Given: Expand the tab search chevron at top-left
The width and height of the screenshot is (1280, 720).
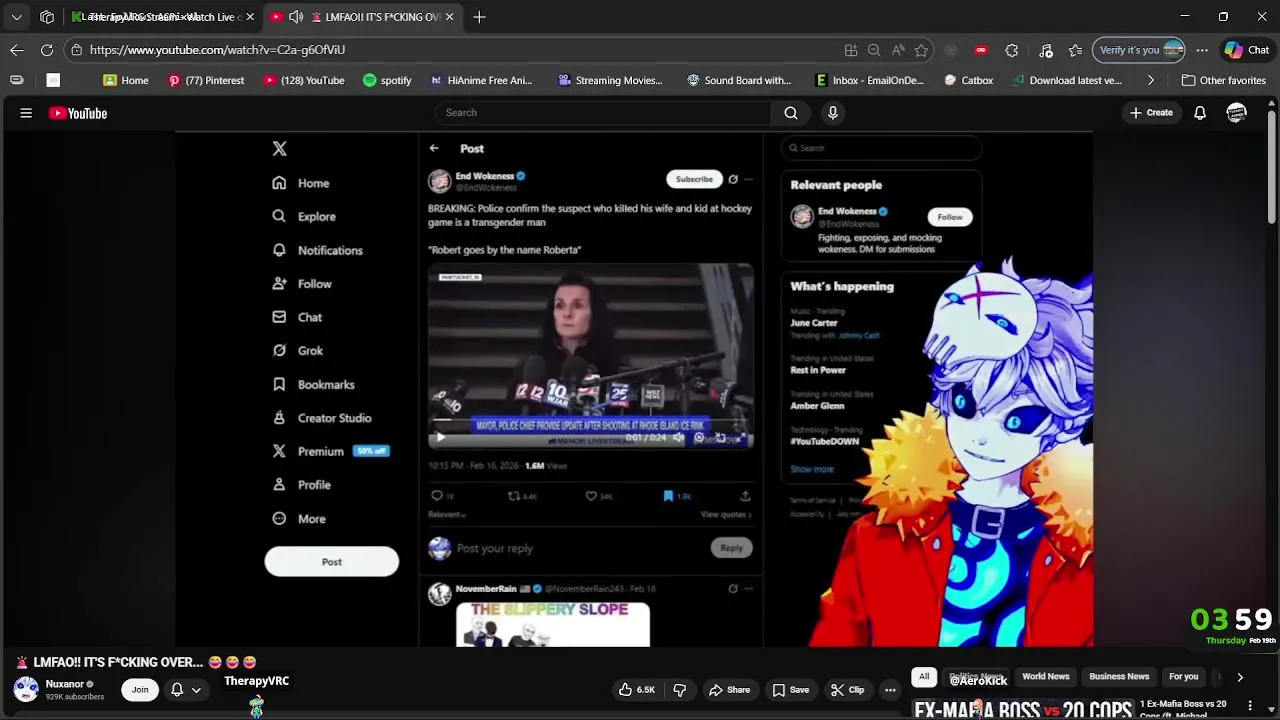Looking at the screenshot, I should 17,17.
